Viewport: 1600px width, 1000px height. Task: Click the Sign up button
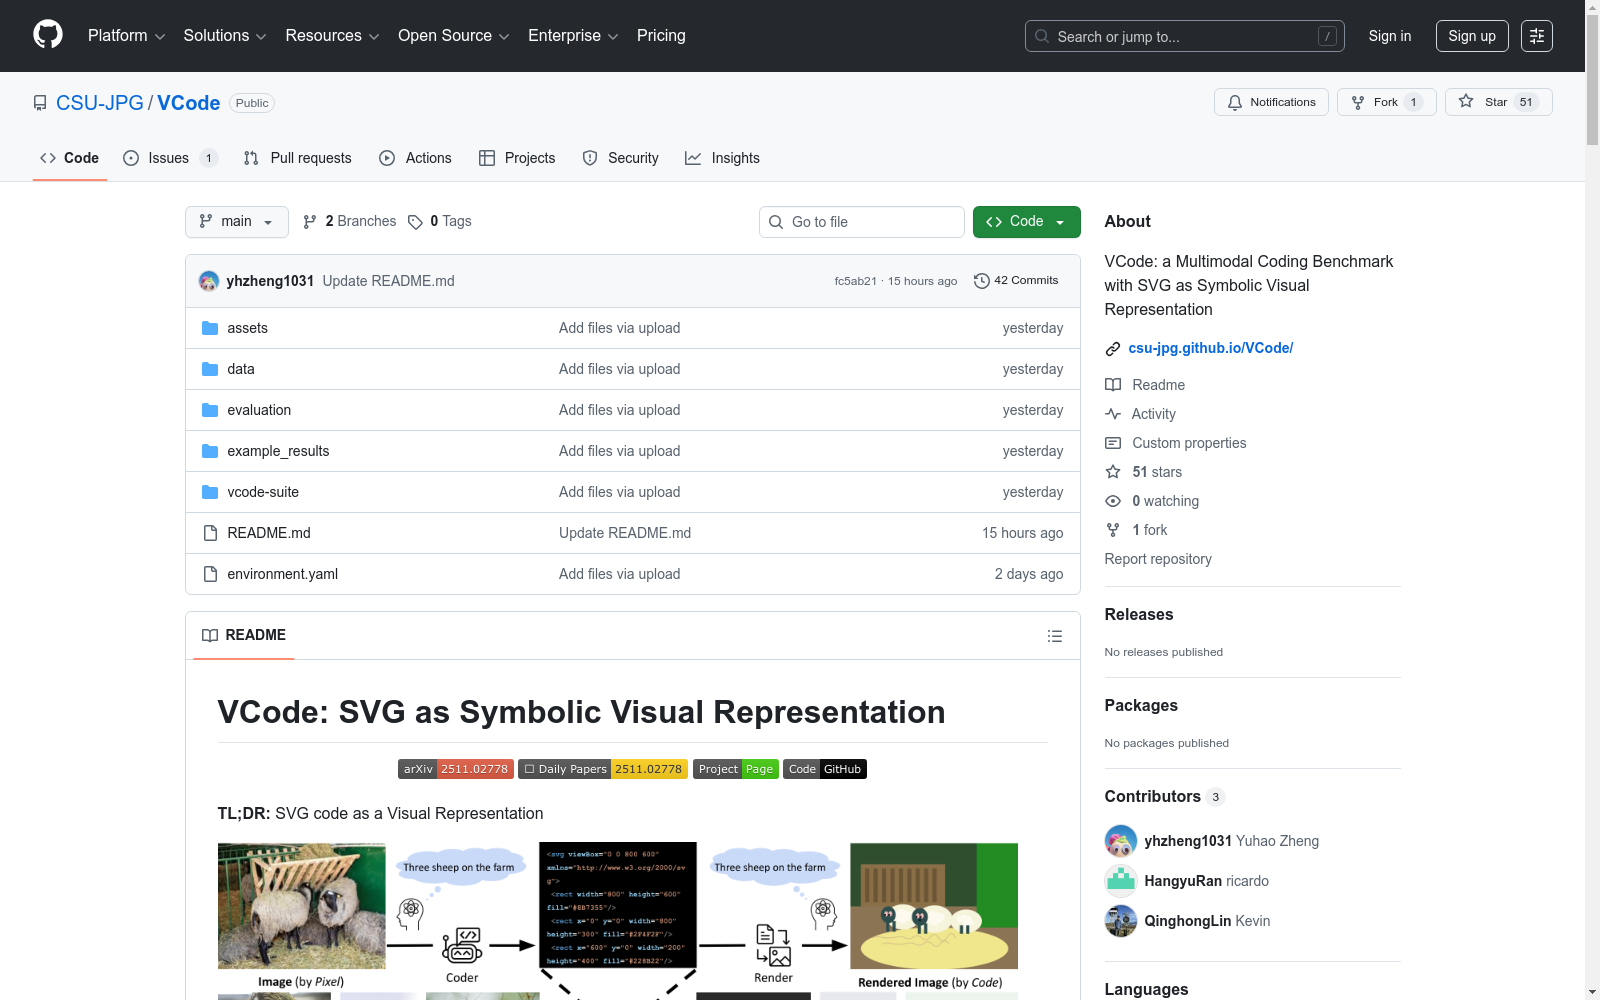click(1472, 36)
